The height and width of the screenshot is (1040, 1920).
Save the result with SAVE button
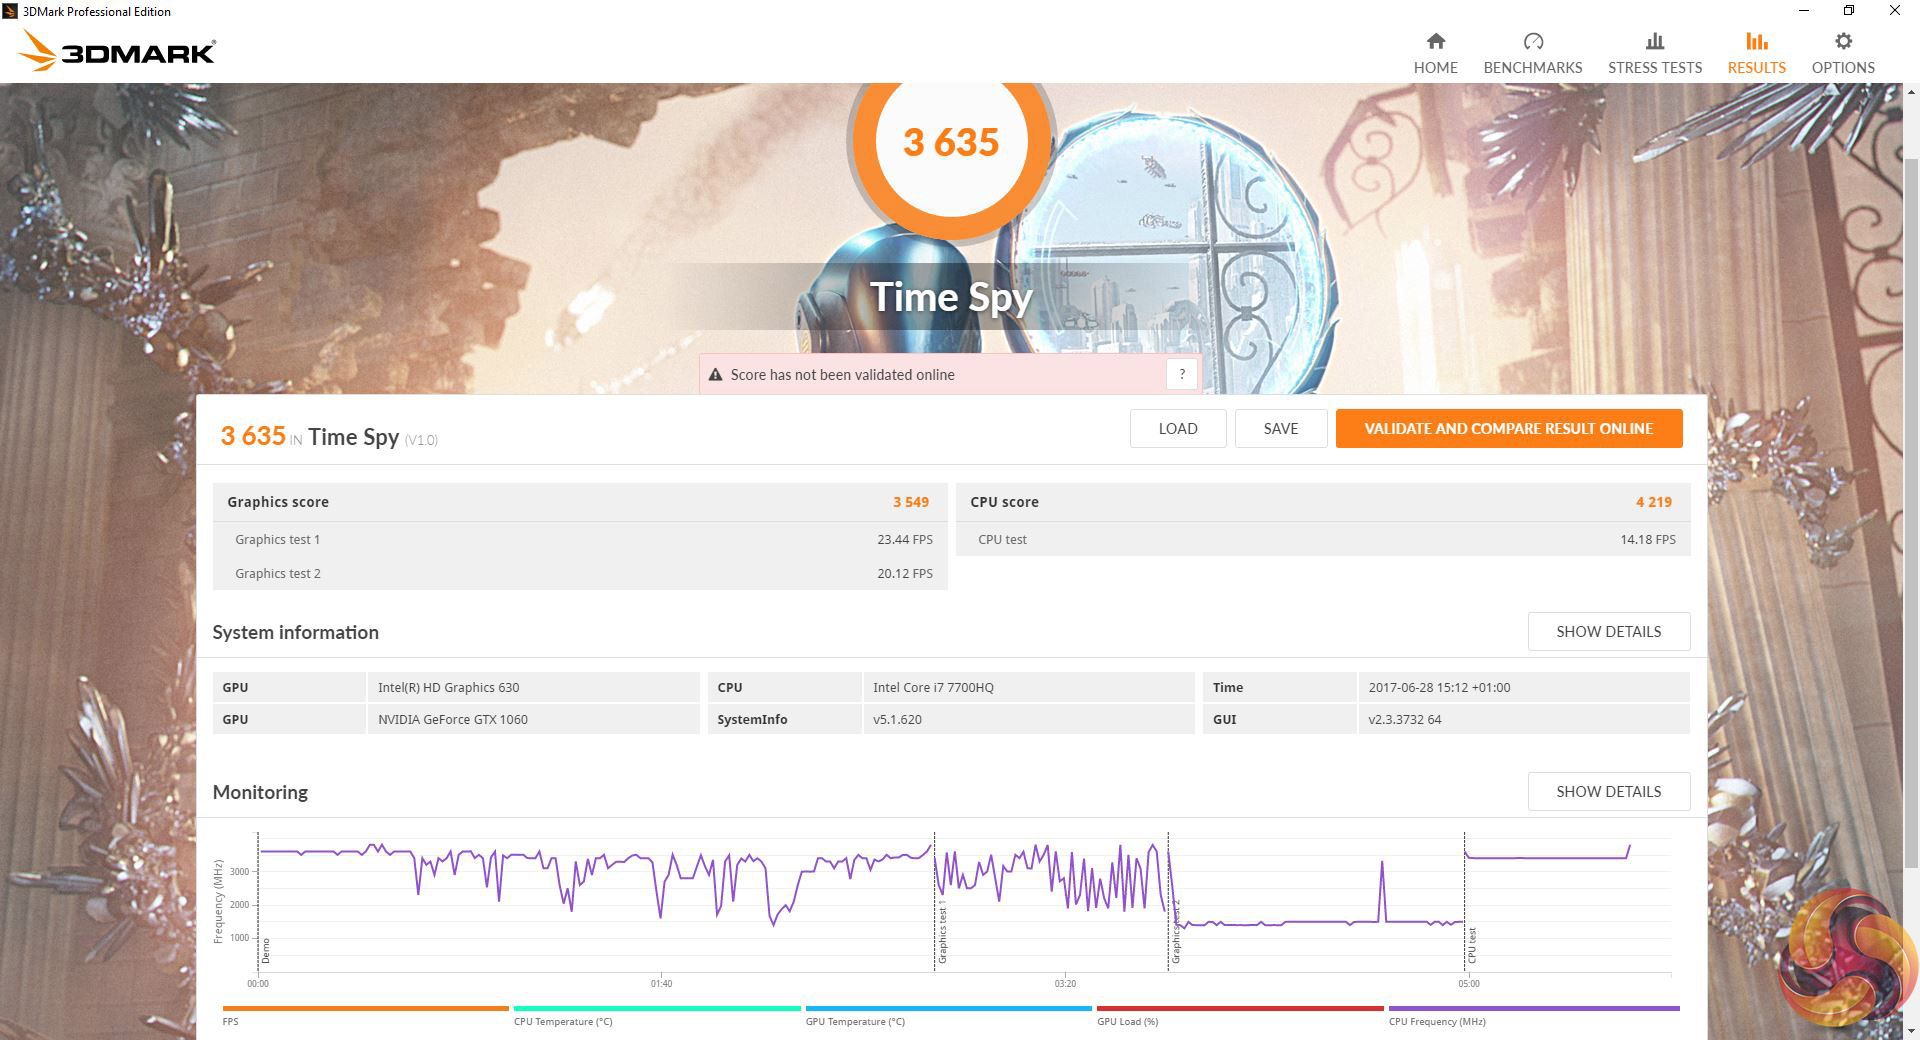[x=1280, y=428]
